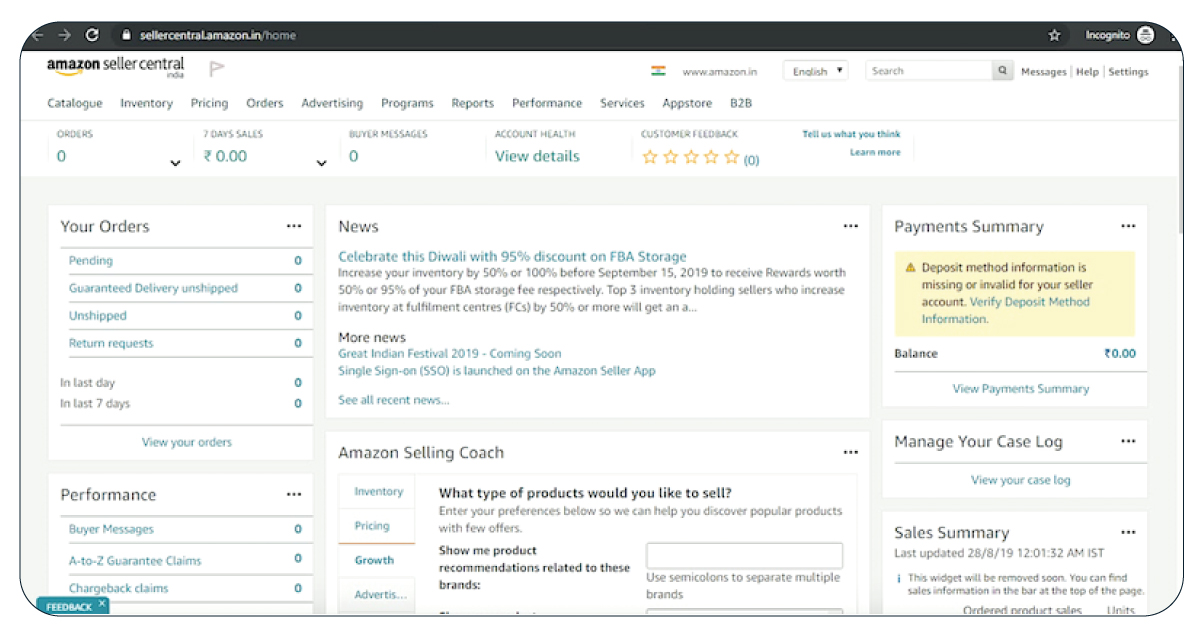Image resolution: width=1203 pixels, height=637 pixels.
Task: Select the Growth tab in Selling Coach
Action: point(374,560)
